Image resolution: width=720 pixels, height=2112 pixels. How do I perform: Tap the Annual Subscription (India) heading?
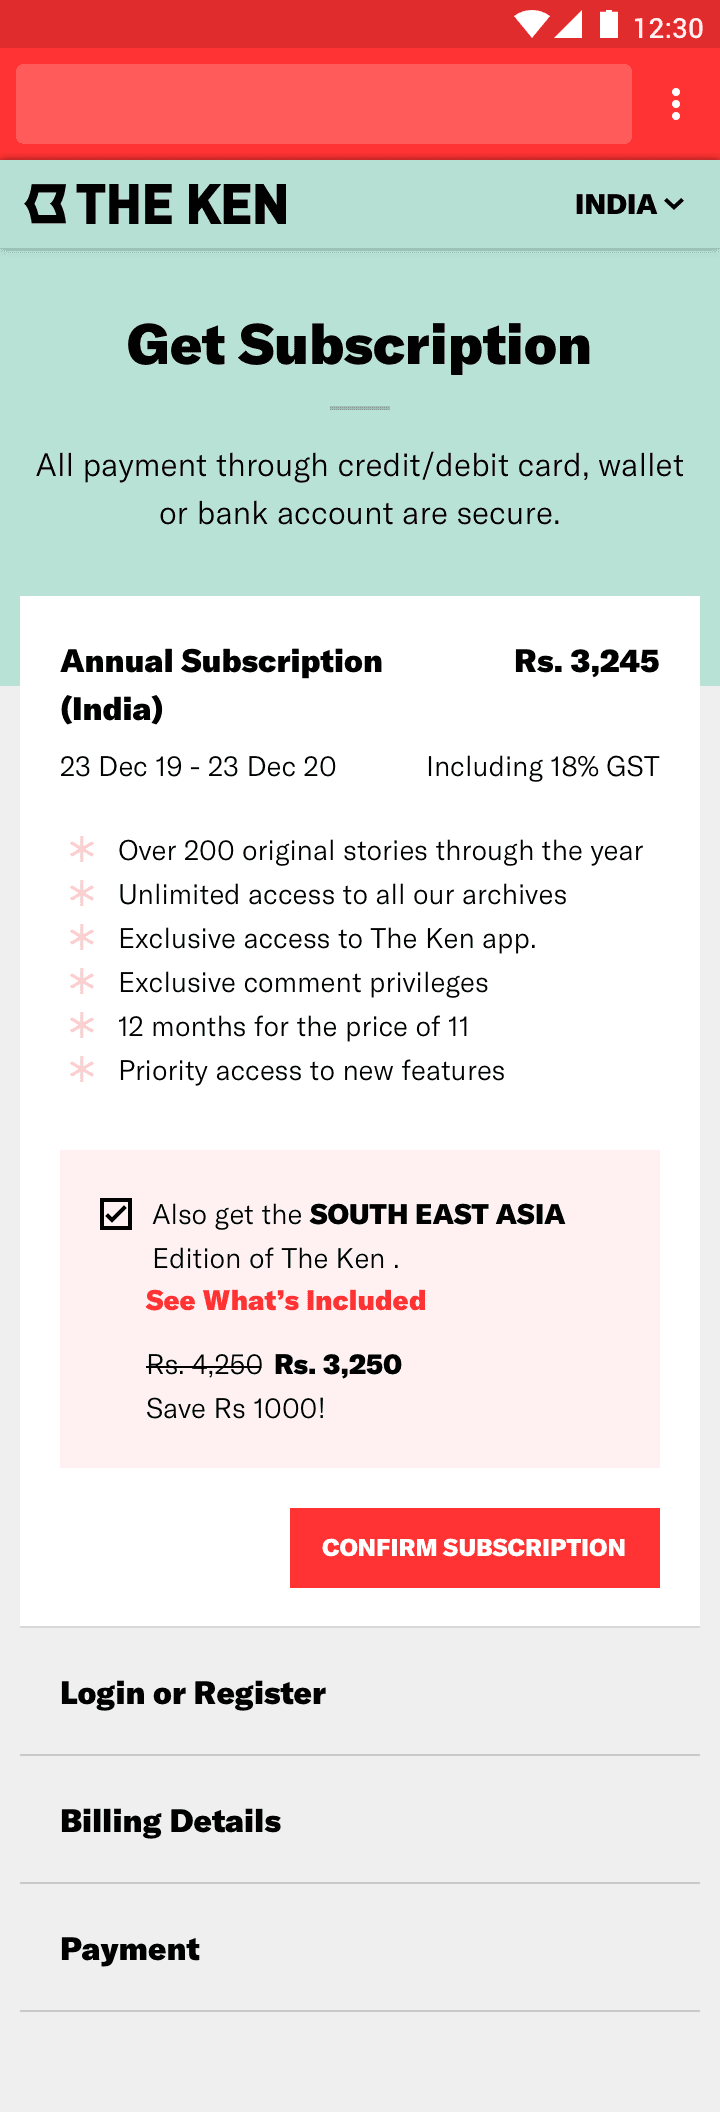point(221,684)
